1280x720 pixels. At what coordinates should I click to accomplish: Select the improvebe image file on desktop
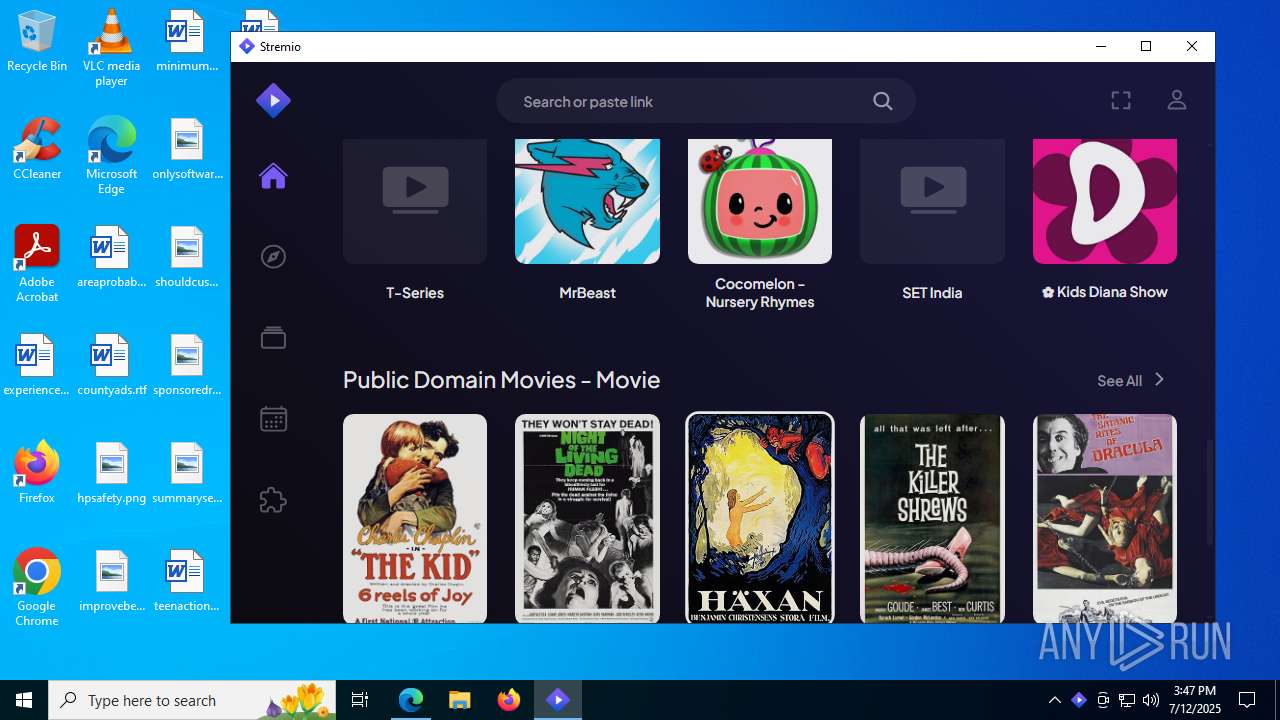click(111, 581)
